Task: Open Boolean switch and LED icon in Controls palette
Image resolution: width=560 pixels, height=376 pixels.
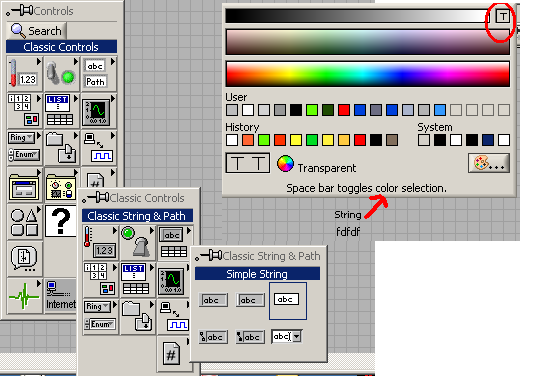Action: coord(61,74)
